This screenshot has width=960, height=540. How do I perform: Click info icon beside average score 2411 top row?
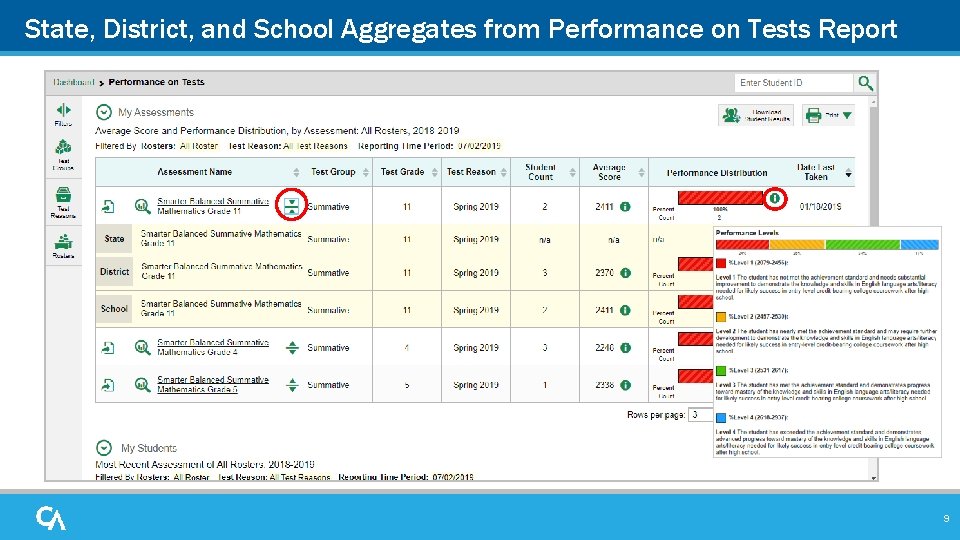(x=625, y=206)
